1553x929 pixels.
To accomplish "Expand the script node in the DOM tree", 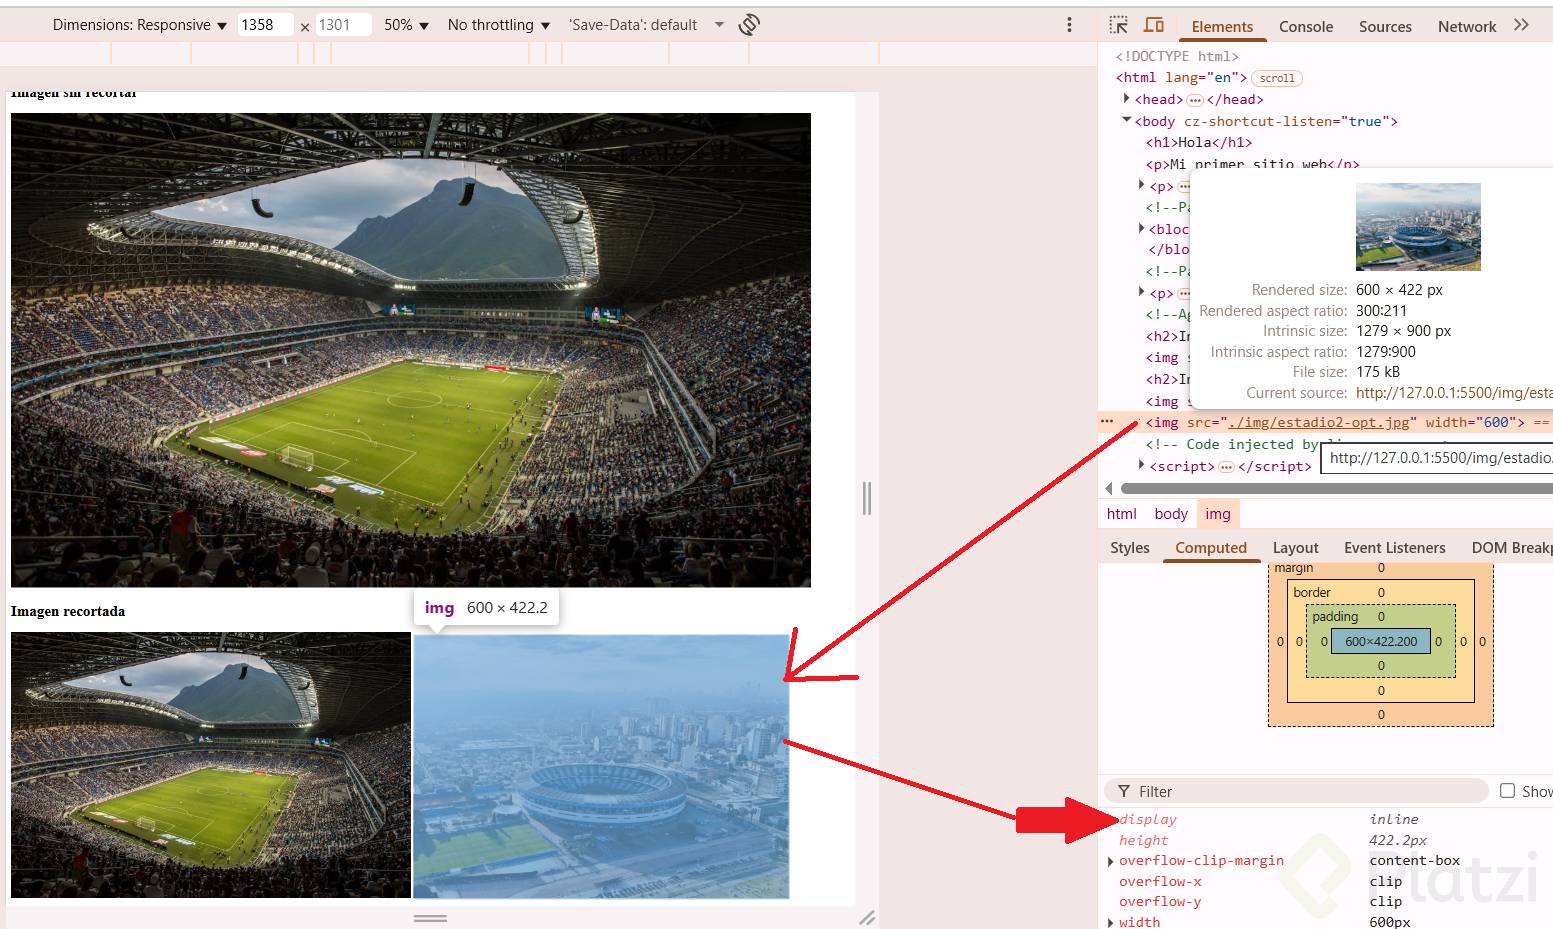I will point(1141,465).
